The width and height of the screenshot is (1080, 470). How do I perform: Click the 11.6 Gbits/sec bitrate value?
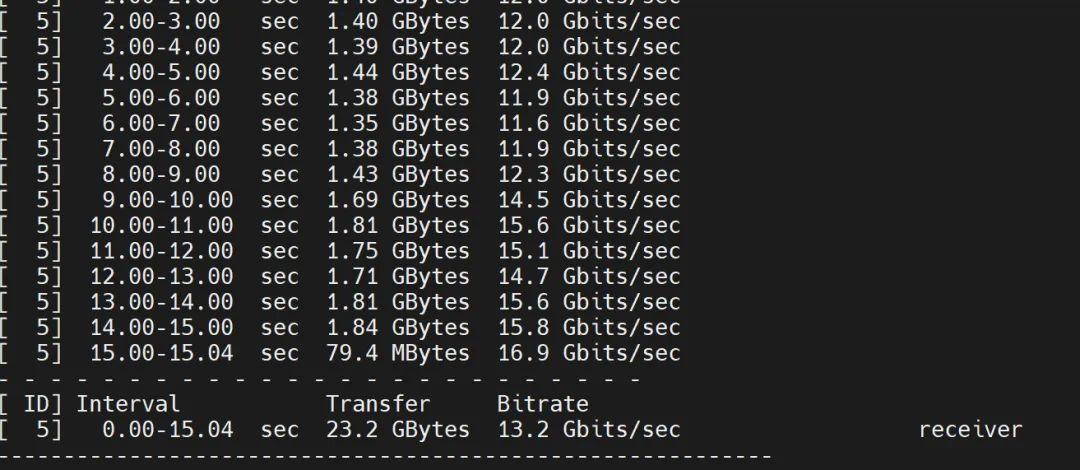tap(589, 124)
